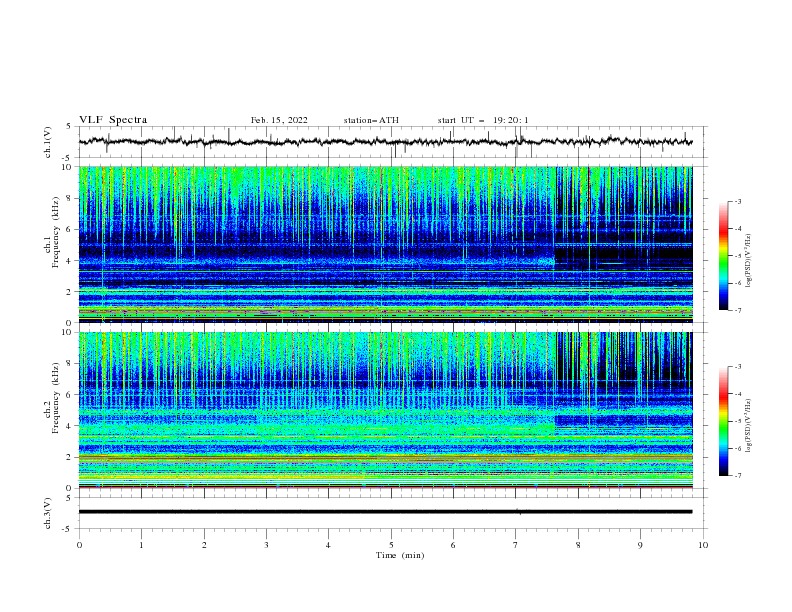Click time axis tick label "0" at bottom

click(79, 545)
